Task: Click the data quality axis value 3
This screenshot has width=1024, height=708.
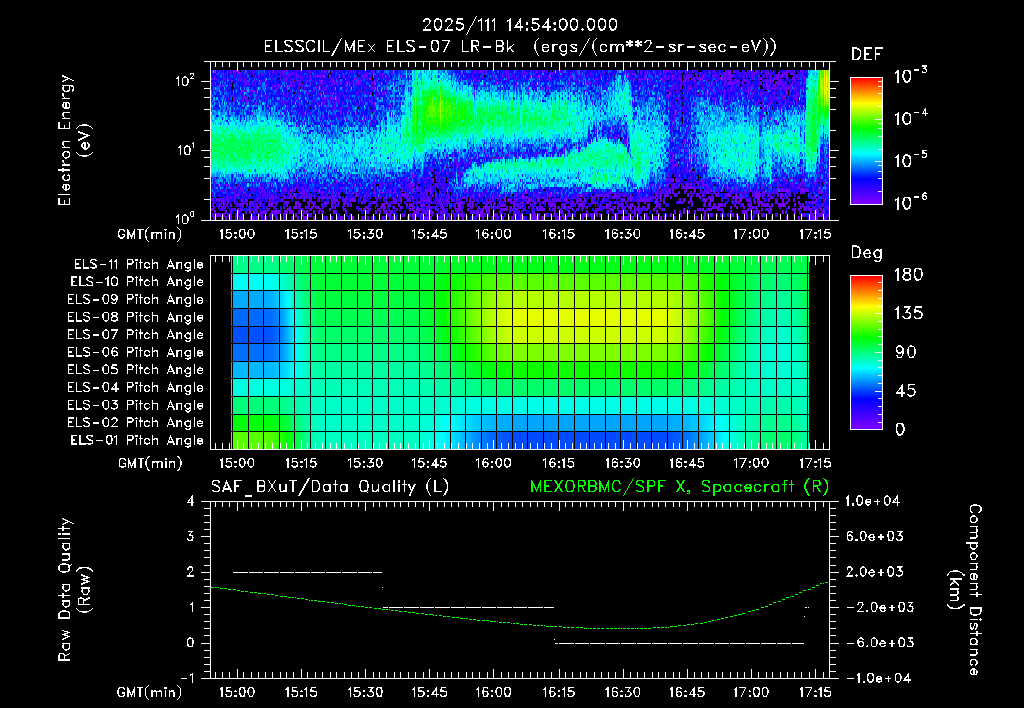Action: point(190,537)
